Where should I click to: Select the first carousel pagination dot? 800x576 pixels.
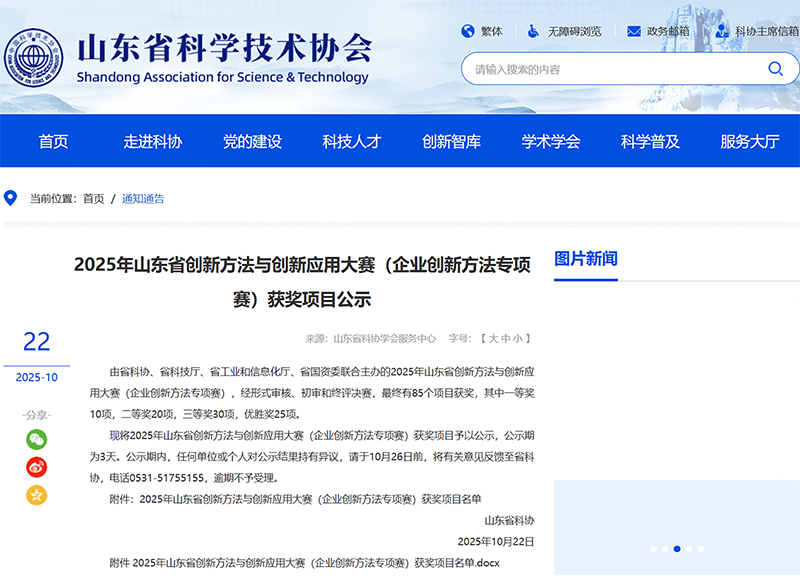click(x=653, y=549)
